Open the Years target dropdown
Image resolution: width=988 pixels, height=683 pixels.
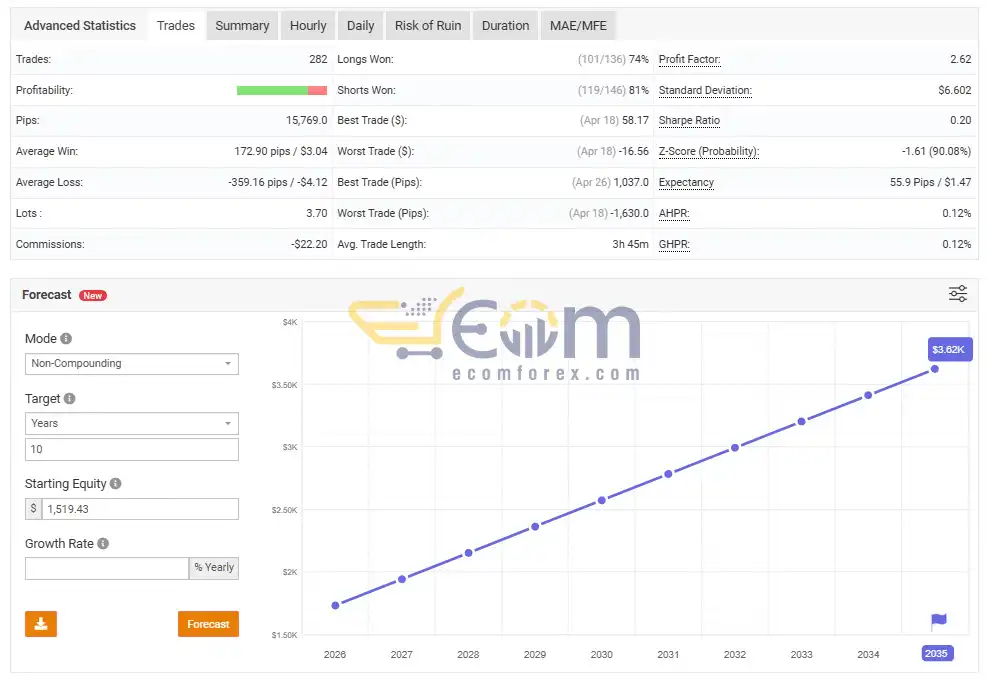(132, 423)
